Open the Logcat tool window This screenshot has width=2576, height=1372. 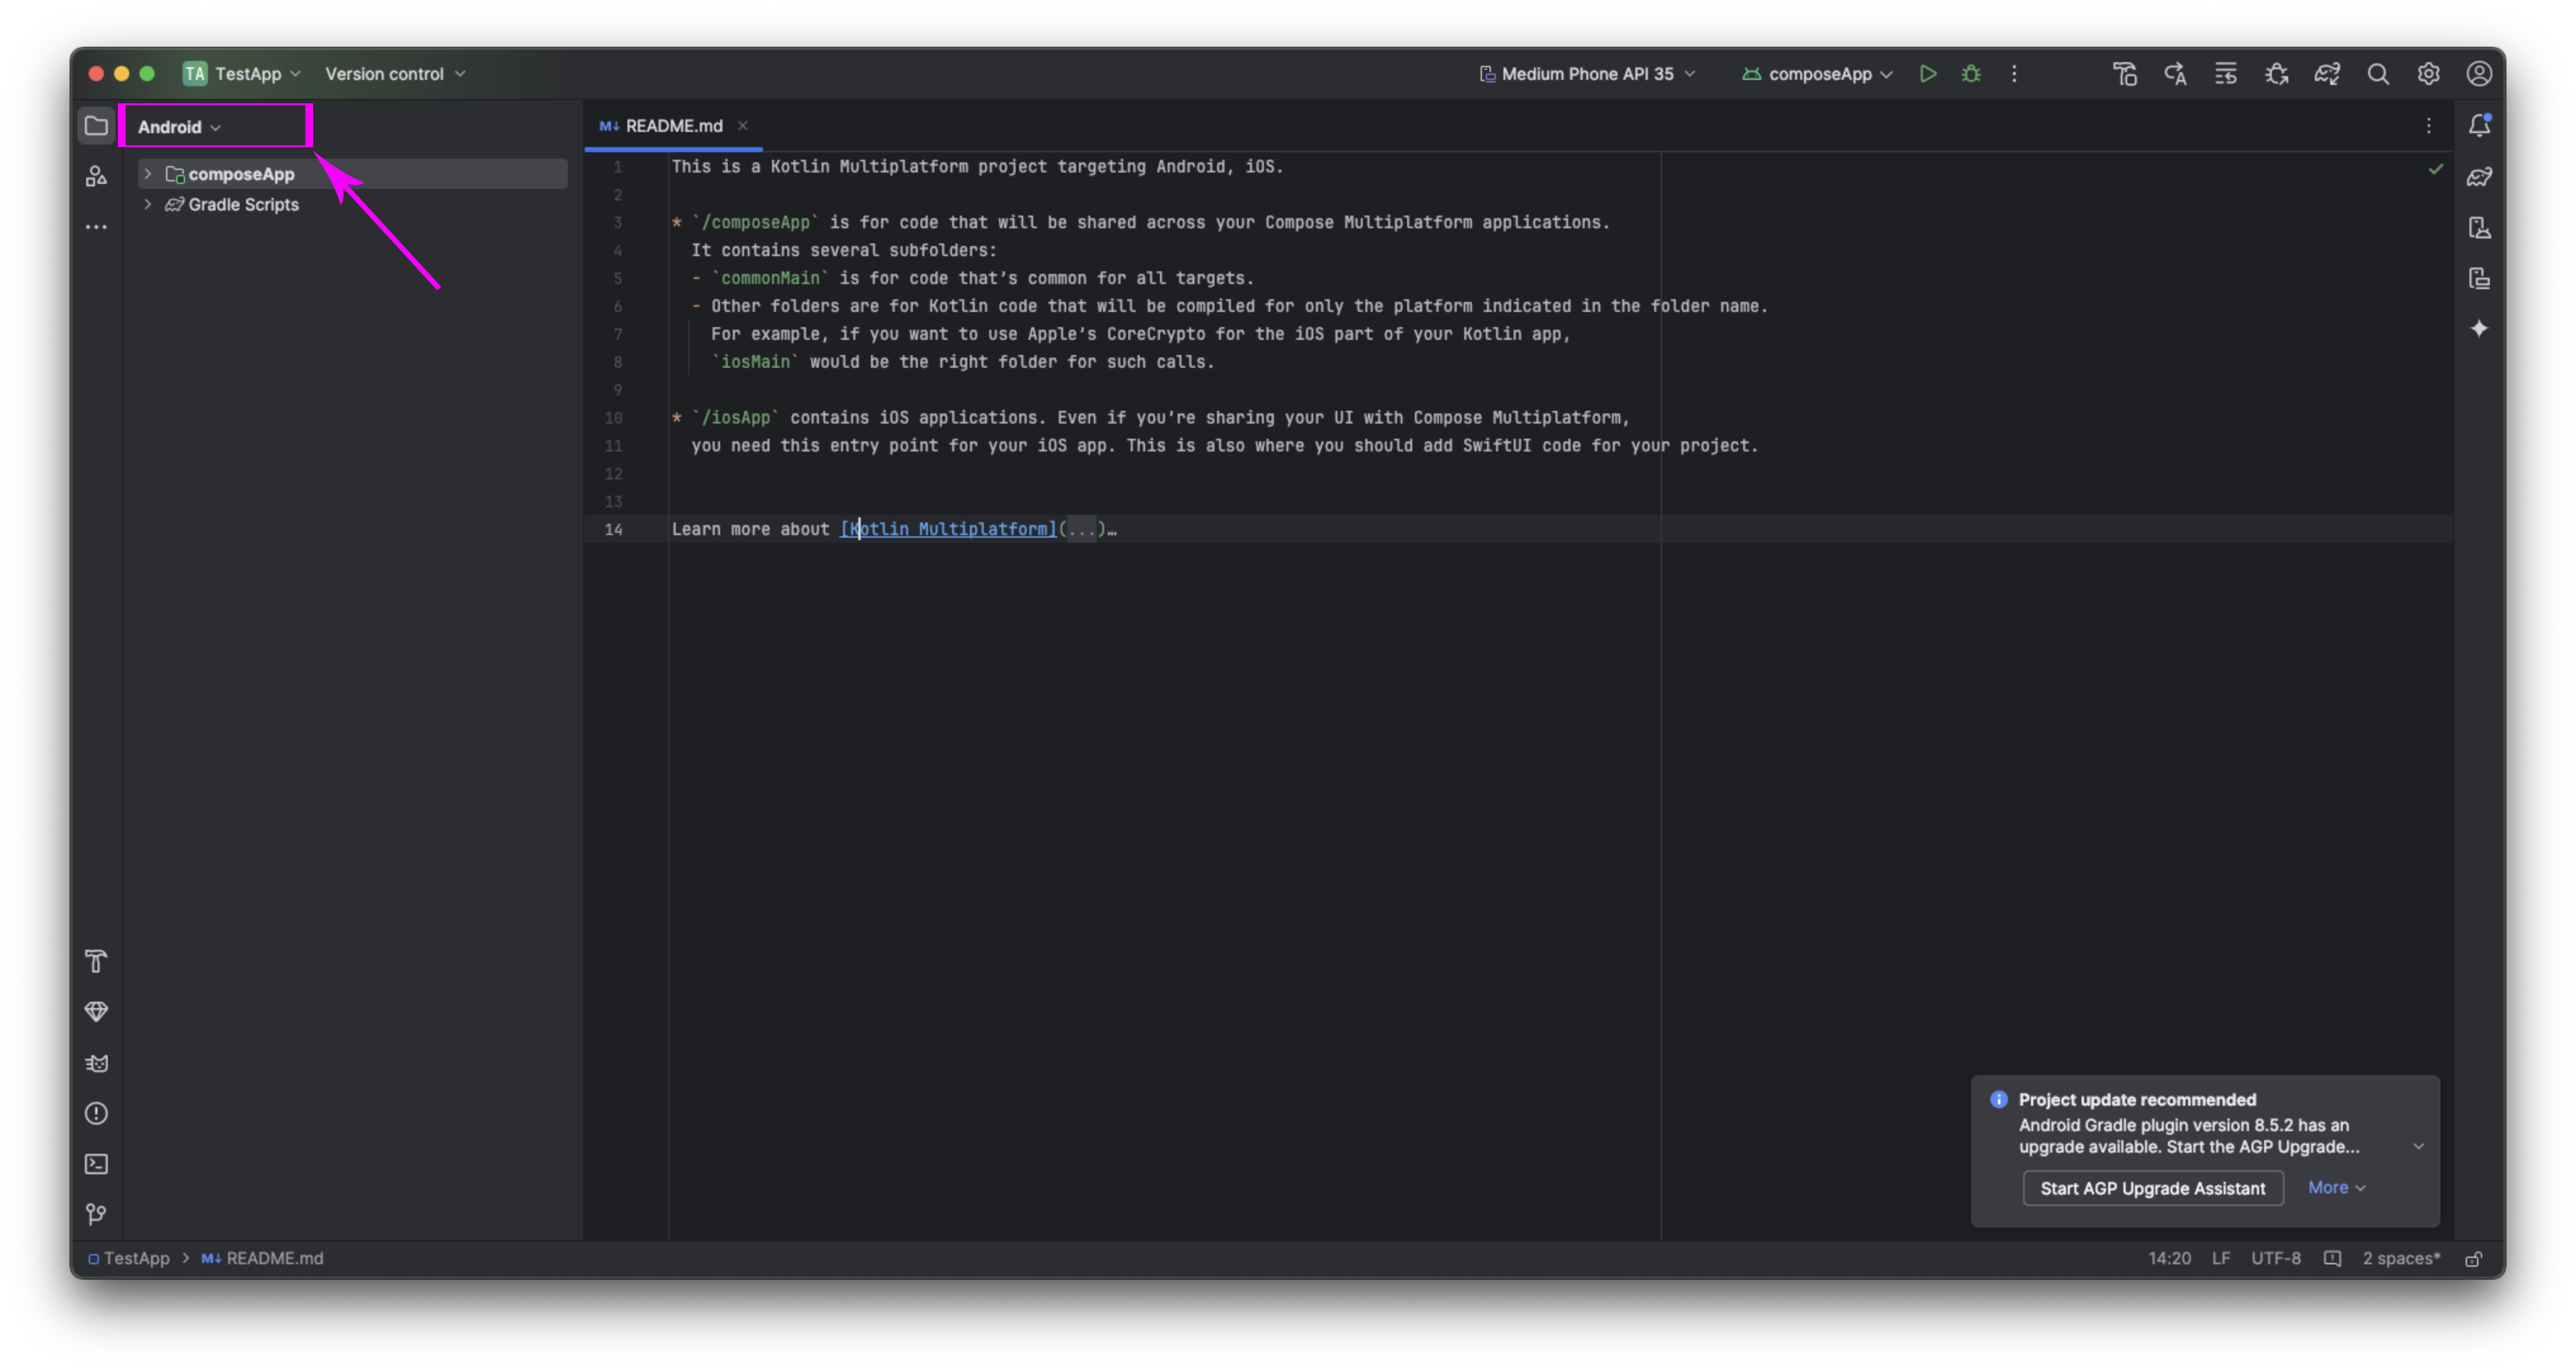click(96, 1063)
